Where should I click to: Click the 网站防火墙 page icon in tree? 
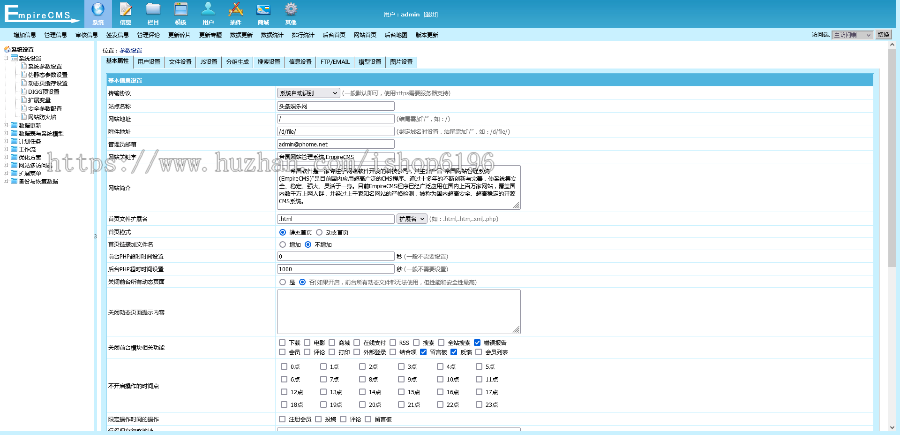point(24,116)
